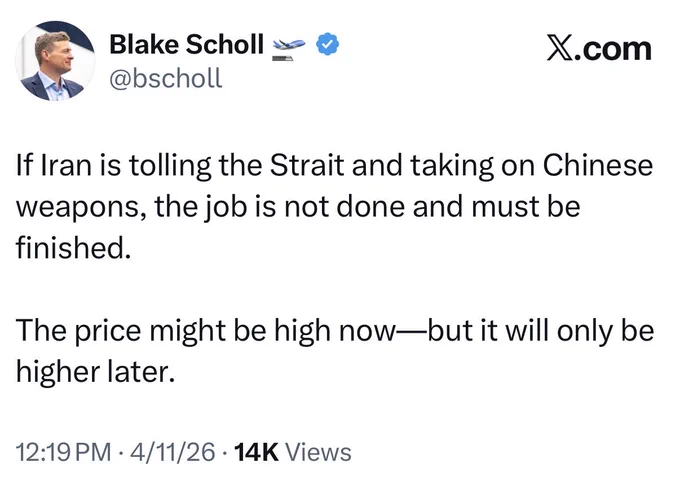Click the Blake Scholl display name
This screenshot has width=680, height=489.
point(186,44)
